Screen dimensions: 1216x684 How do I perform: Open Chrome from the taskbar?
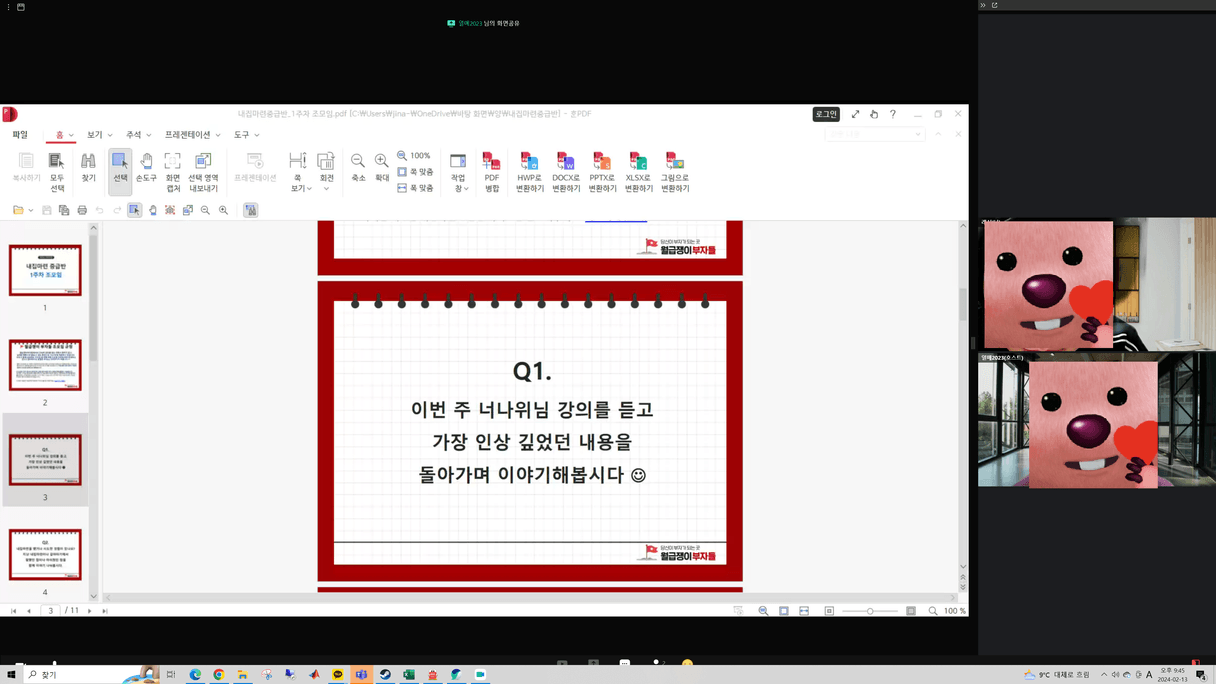coord(219,675)
